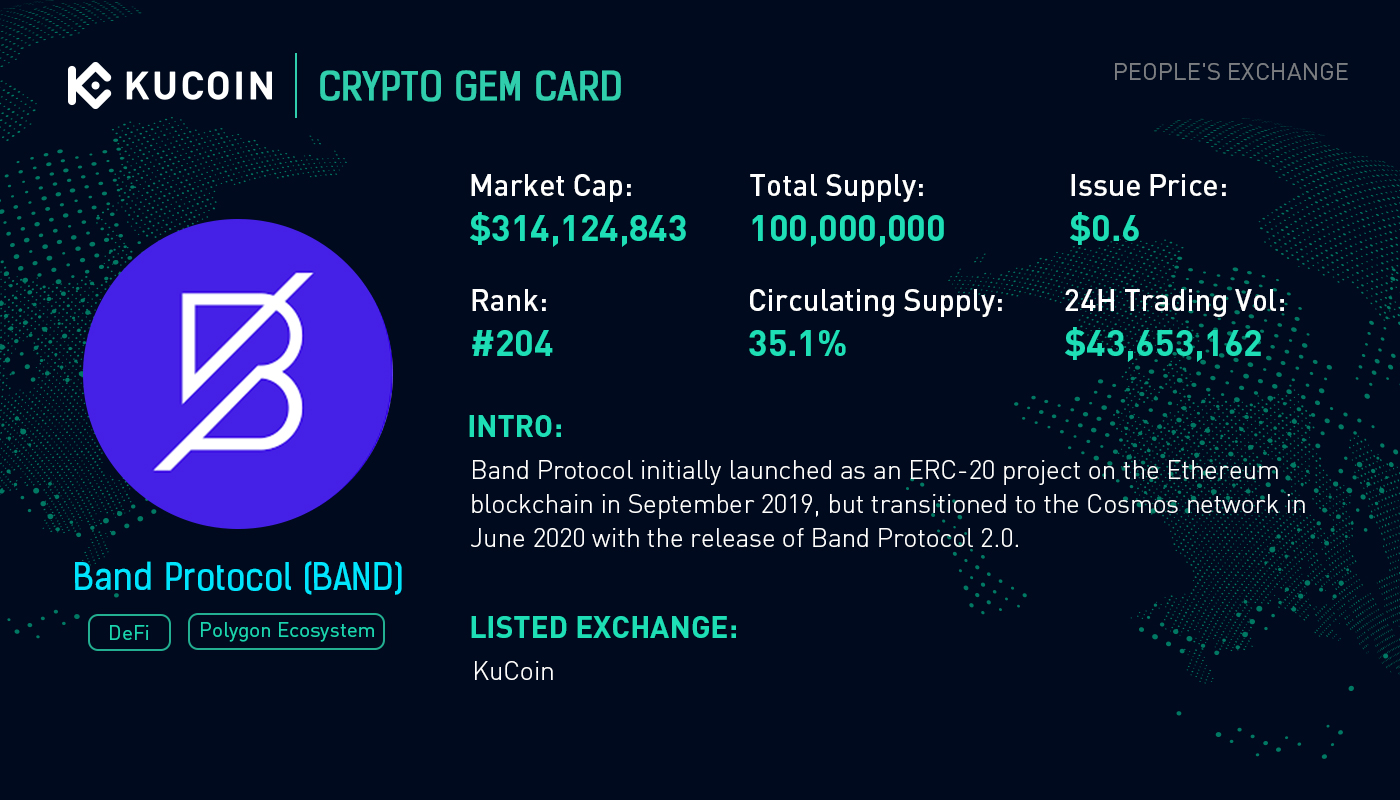1400x800 pixels.
Task: Click the Rank value #204
Action: pyautogui.click(x=511, y=344)
